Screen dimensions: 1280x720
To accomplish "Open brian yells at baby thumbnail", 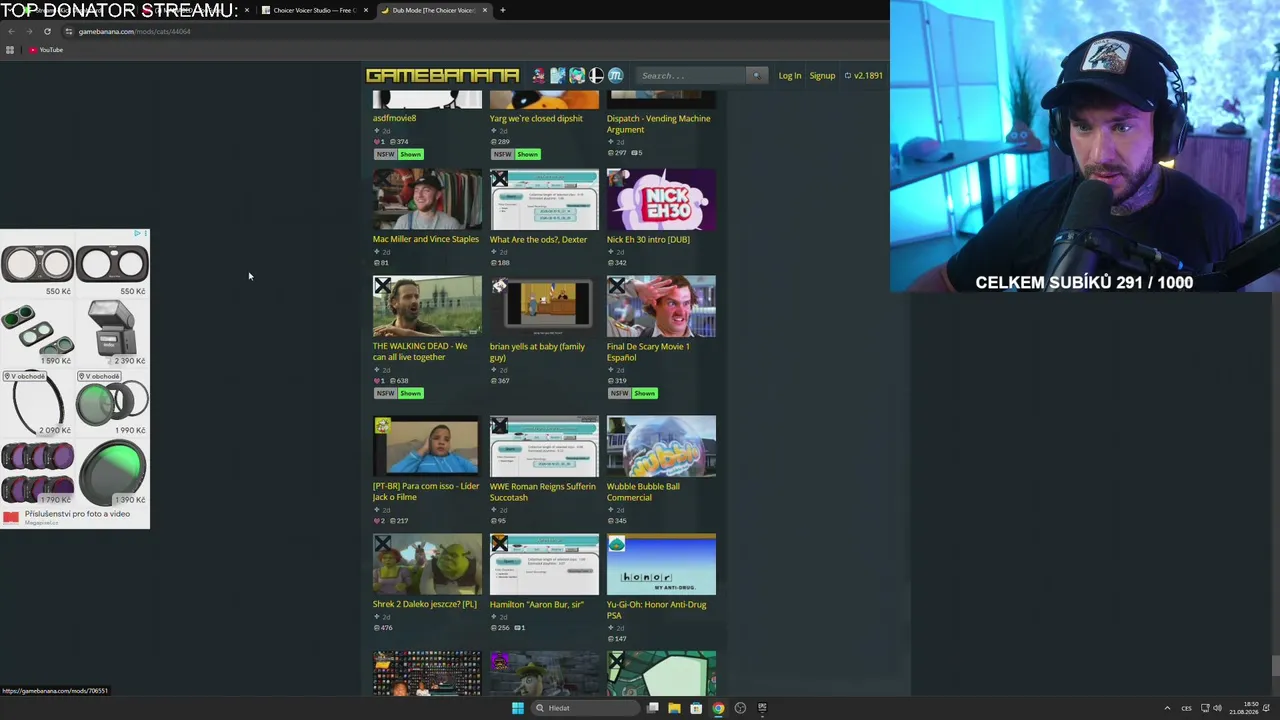I will 544,307.
